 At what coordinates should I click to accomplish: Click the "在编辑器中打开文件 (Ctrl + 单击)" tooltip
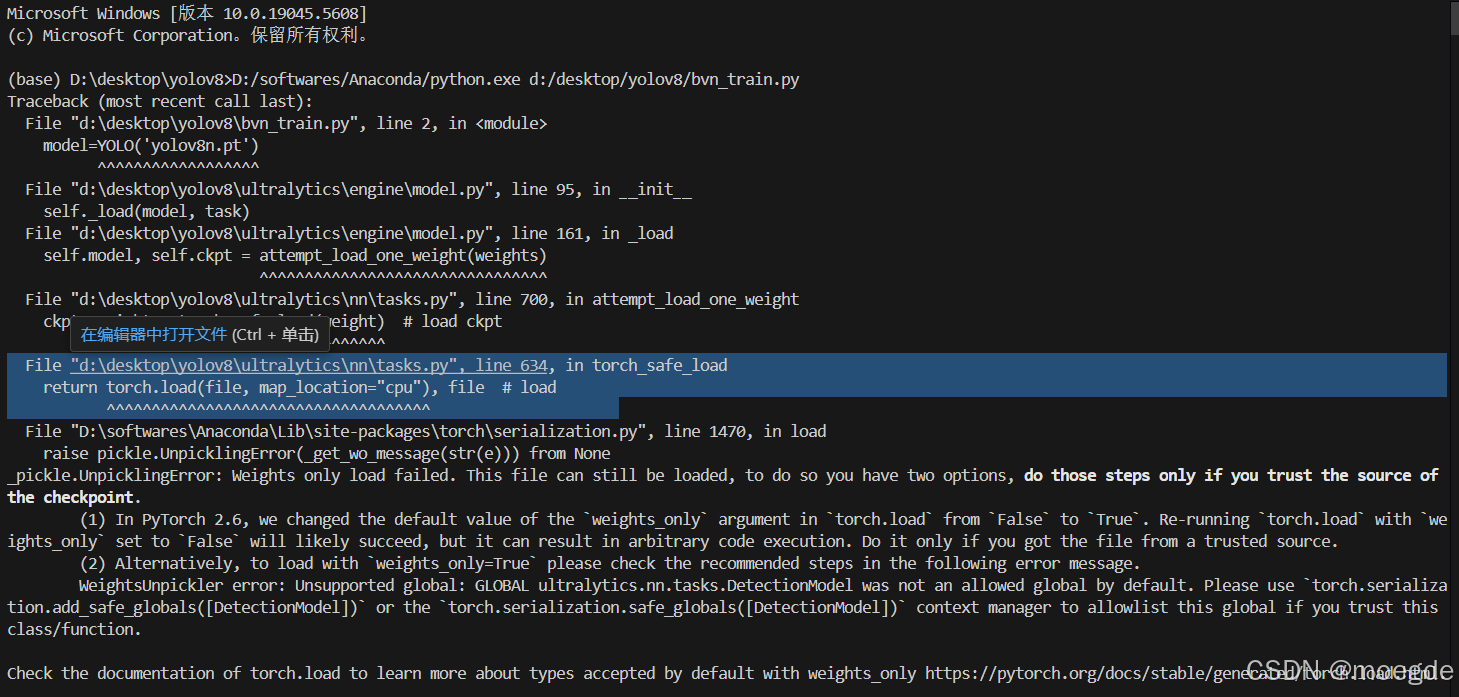coord(200,334)
